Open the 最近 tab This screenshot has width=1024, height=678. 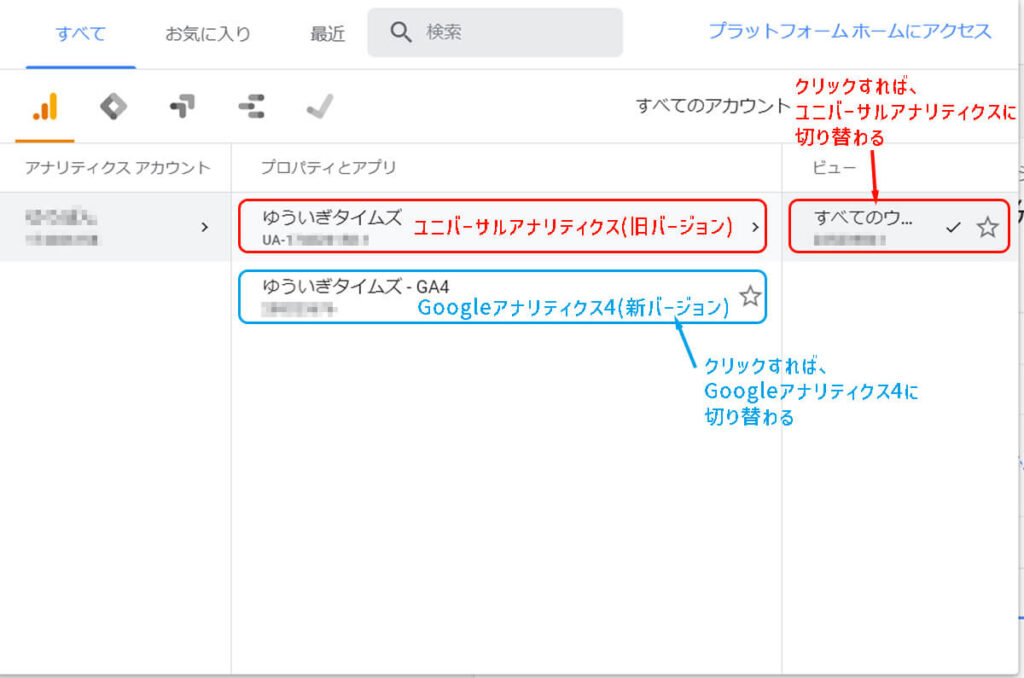point(327,34)
